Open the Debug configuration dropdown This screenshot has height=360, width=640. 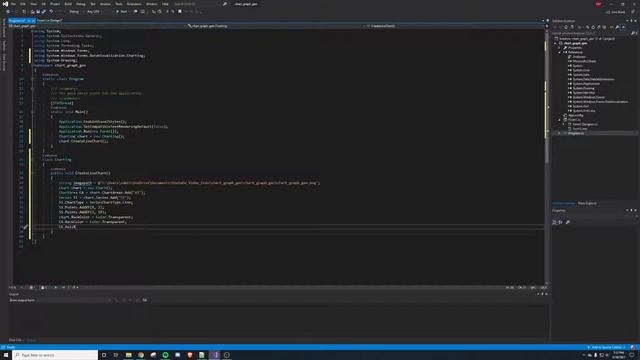point(76,12)
